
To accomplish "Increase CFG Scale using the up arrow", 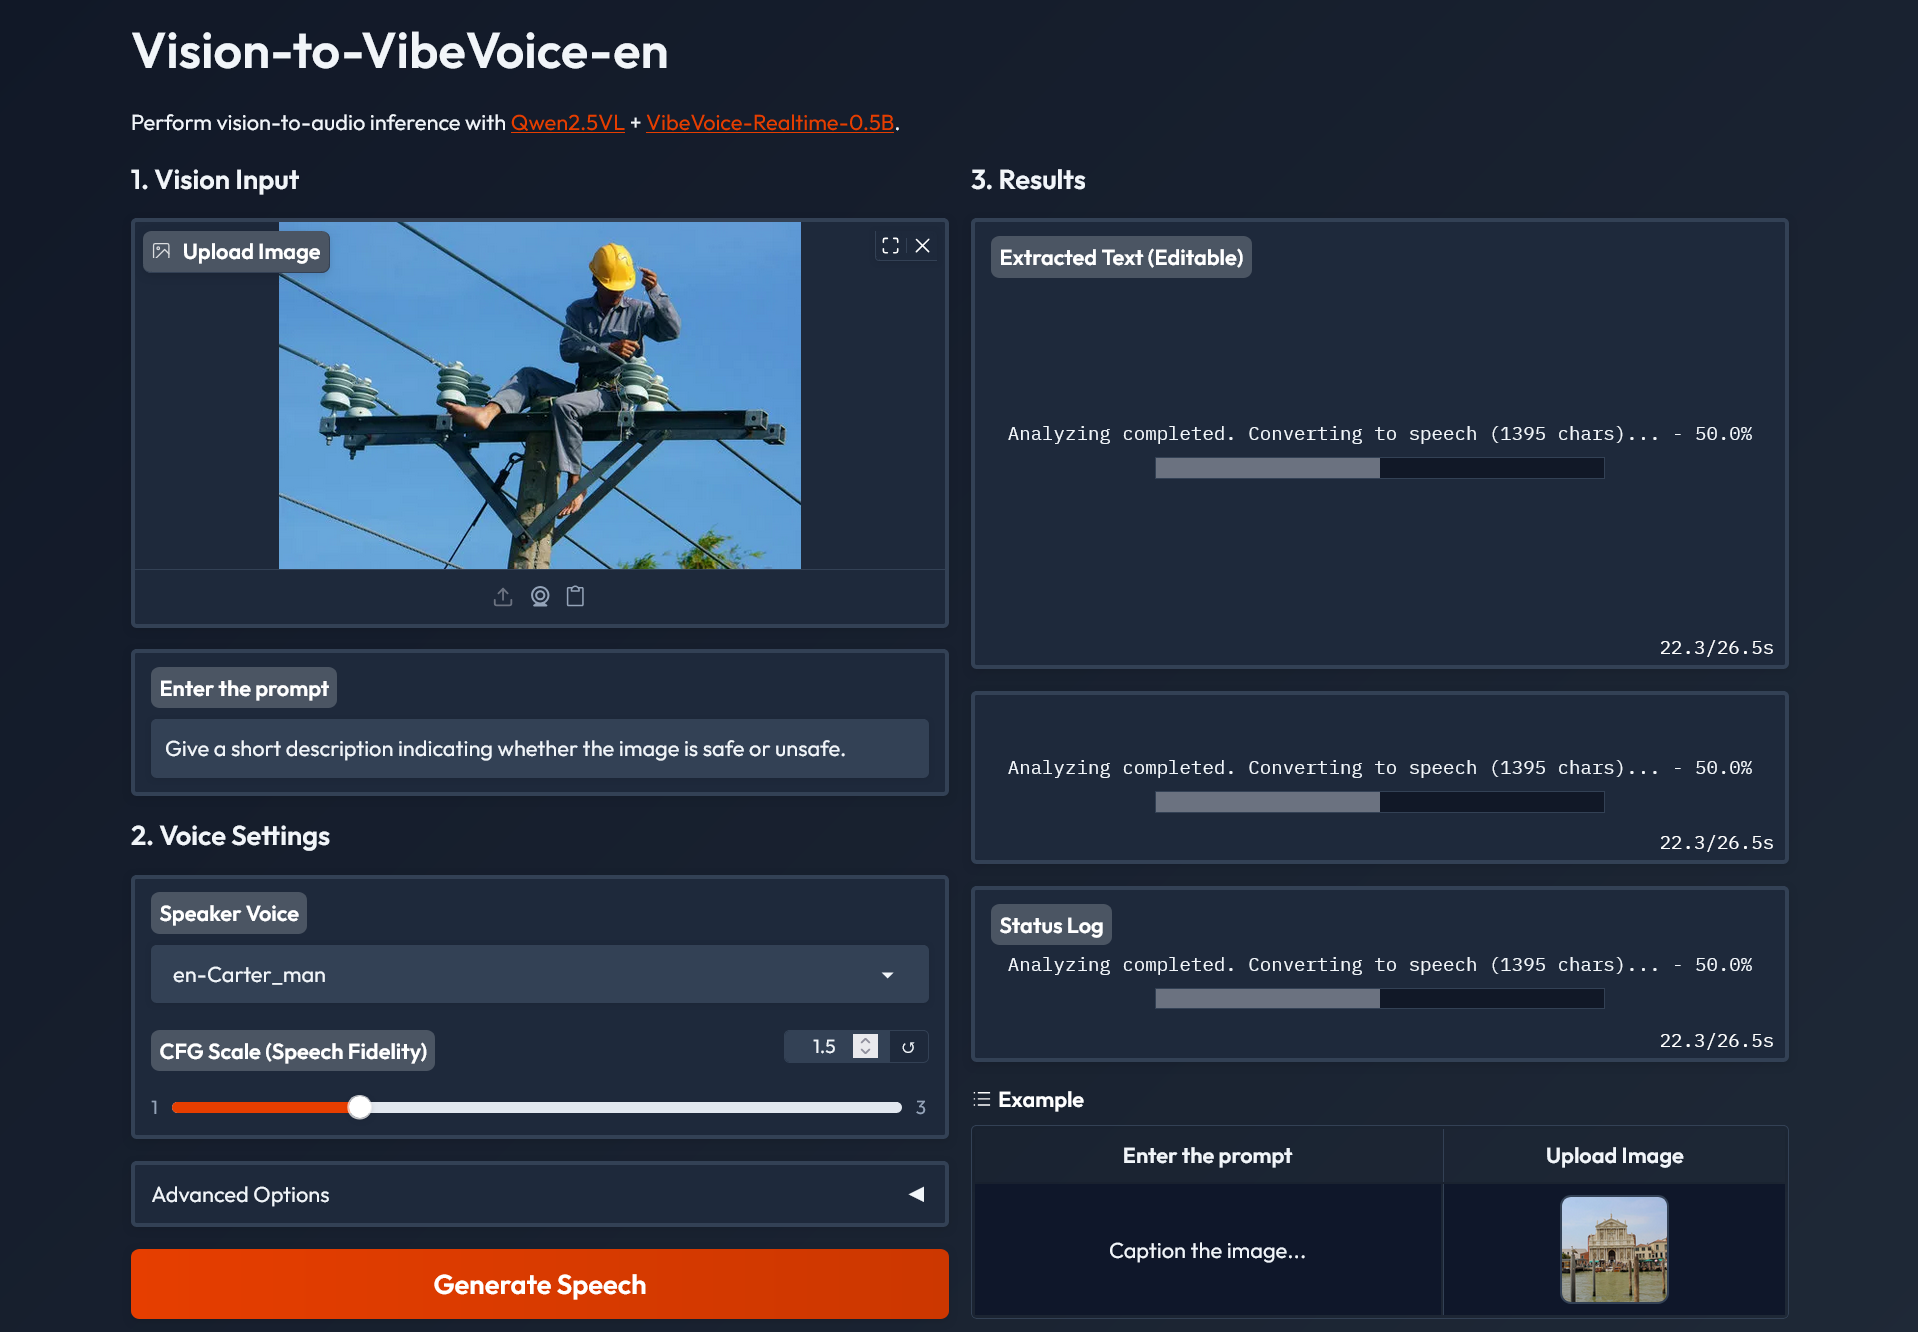I will (866, 1040).
